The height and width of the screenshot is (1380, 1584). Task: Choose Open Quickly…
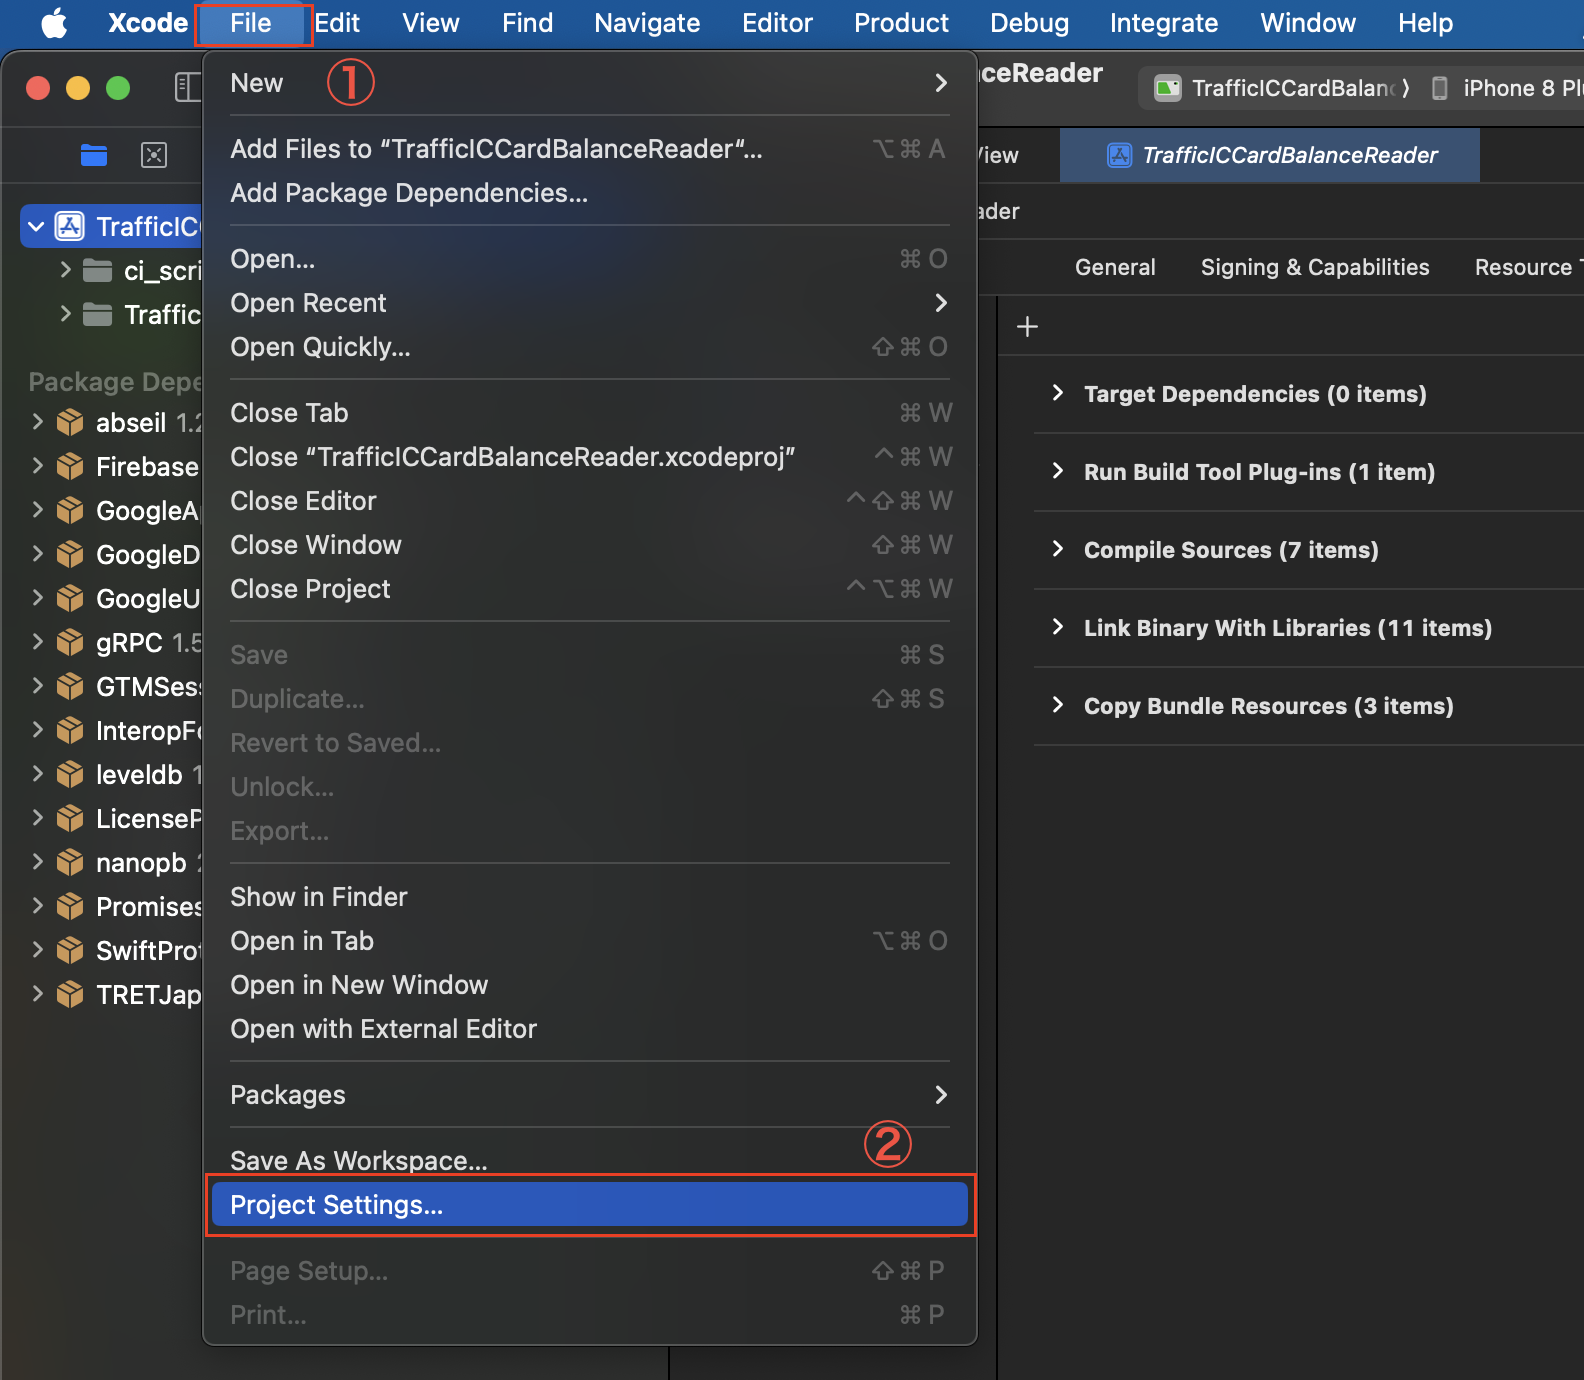point(590,347)
